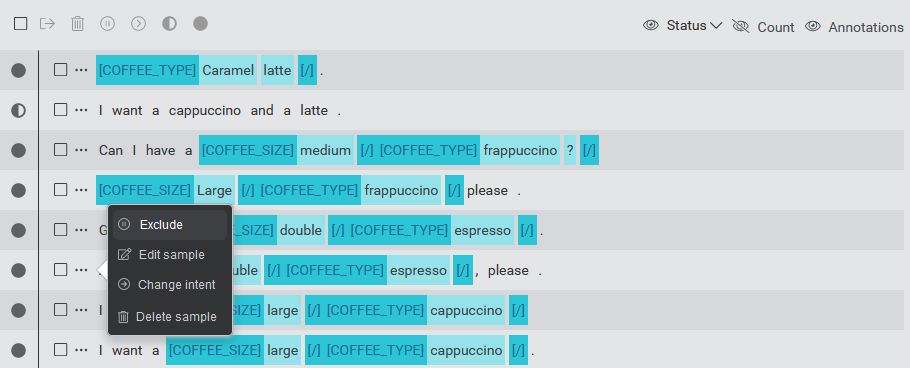
Task: Open the three-dot menu for the 'espresso, please' row
Action: click(x=81, y=270)
